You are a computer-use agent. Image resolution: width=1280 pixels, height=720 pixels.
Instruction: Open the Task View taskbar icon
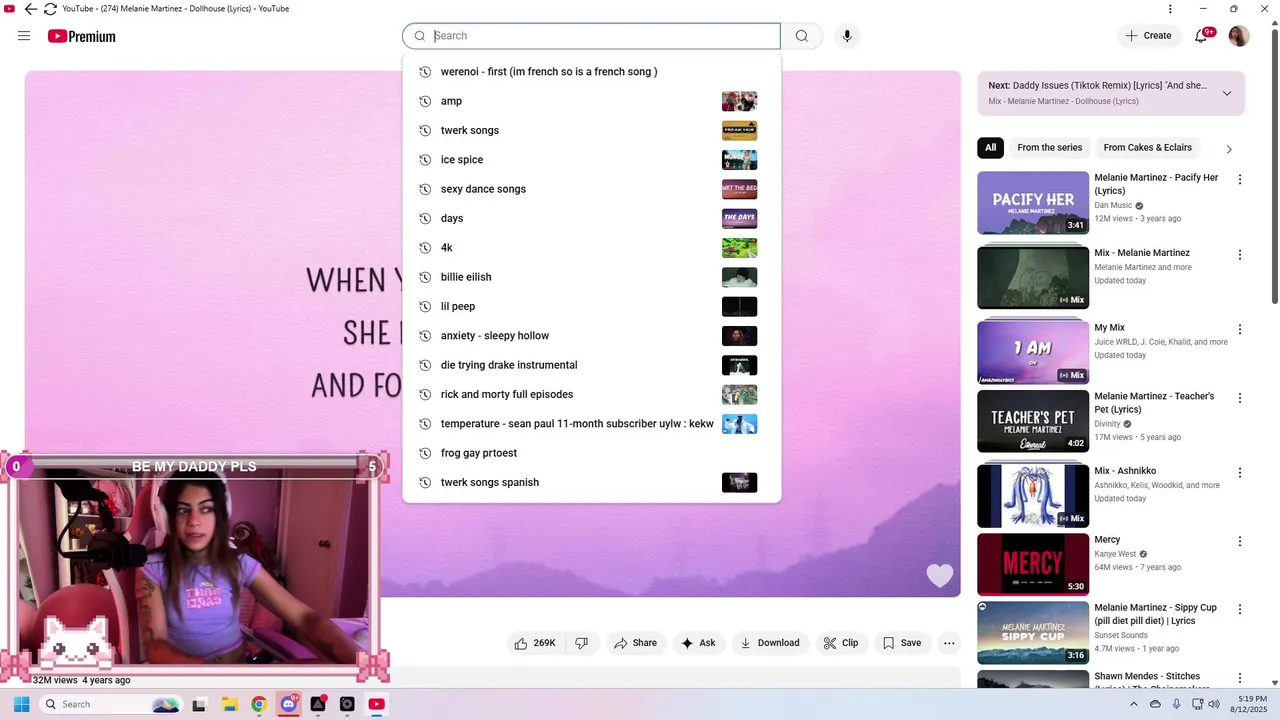(x=199, y=704)
